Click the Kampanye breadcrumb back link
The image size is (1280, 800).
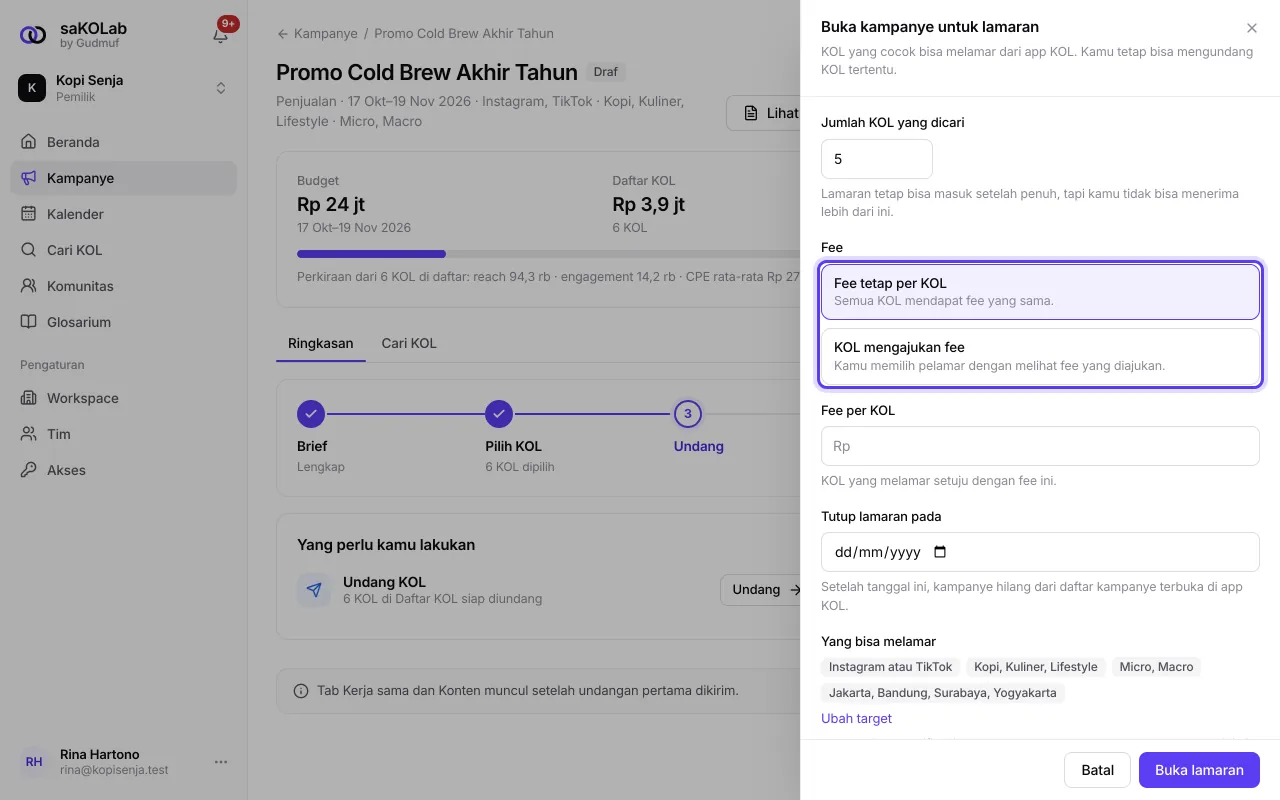(x=317, y=33)
